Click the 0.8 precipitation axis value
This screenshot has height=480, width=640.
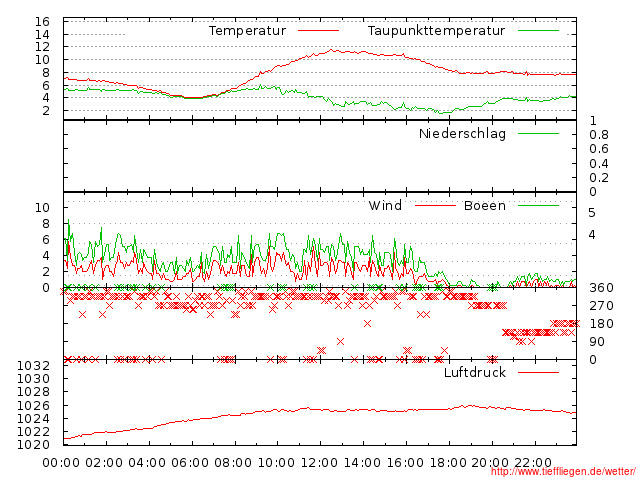click(x=599, y=135)
